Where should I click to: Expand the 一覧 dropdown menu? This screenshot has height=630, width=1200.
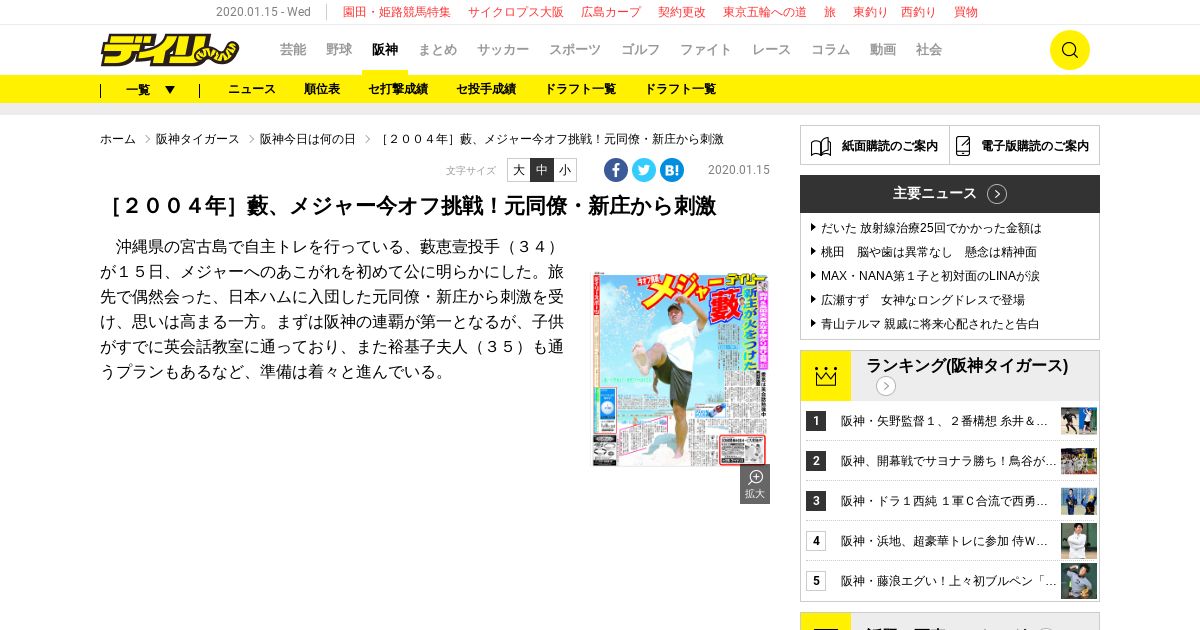150,89
